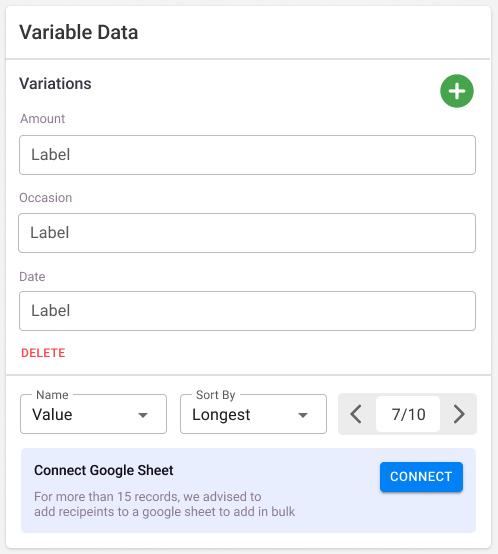This screenshot has height=554, width=498.
Task: Focus the Amount label input field
Action: [247, 155]
